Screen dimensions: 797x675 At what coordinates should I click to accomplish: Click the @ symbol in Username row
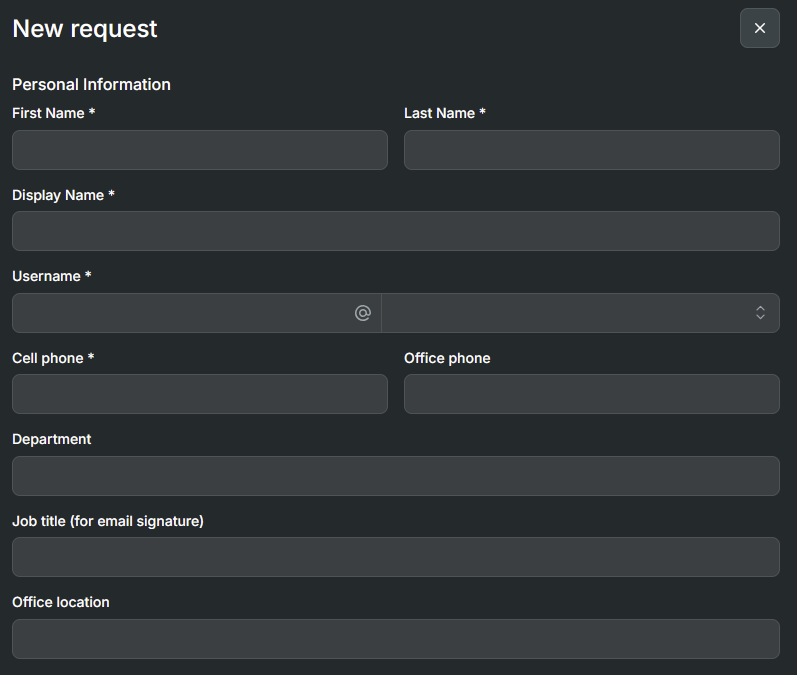coord(362,313)
